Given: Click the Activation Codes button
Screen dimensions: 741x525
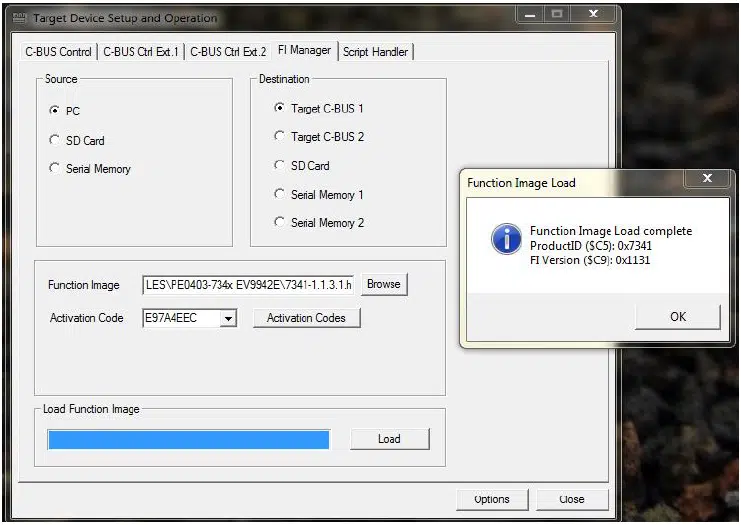Looking at the screenshot, I should [306, 318].
